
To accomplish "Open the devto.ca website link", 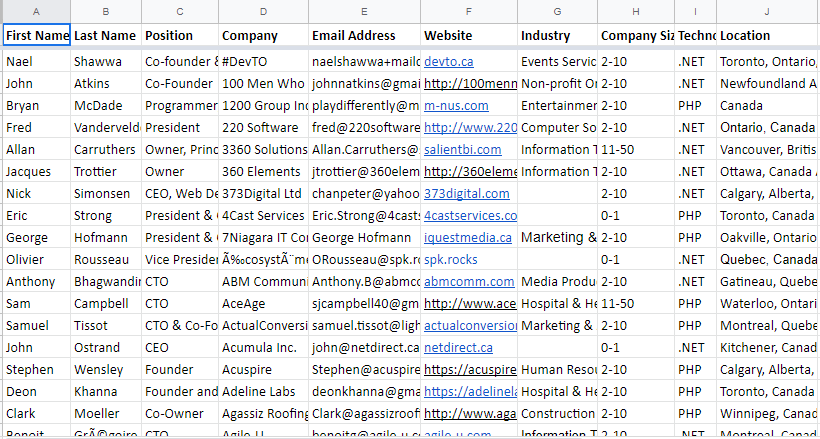I will (449, 62).
